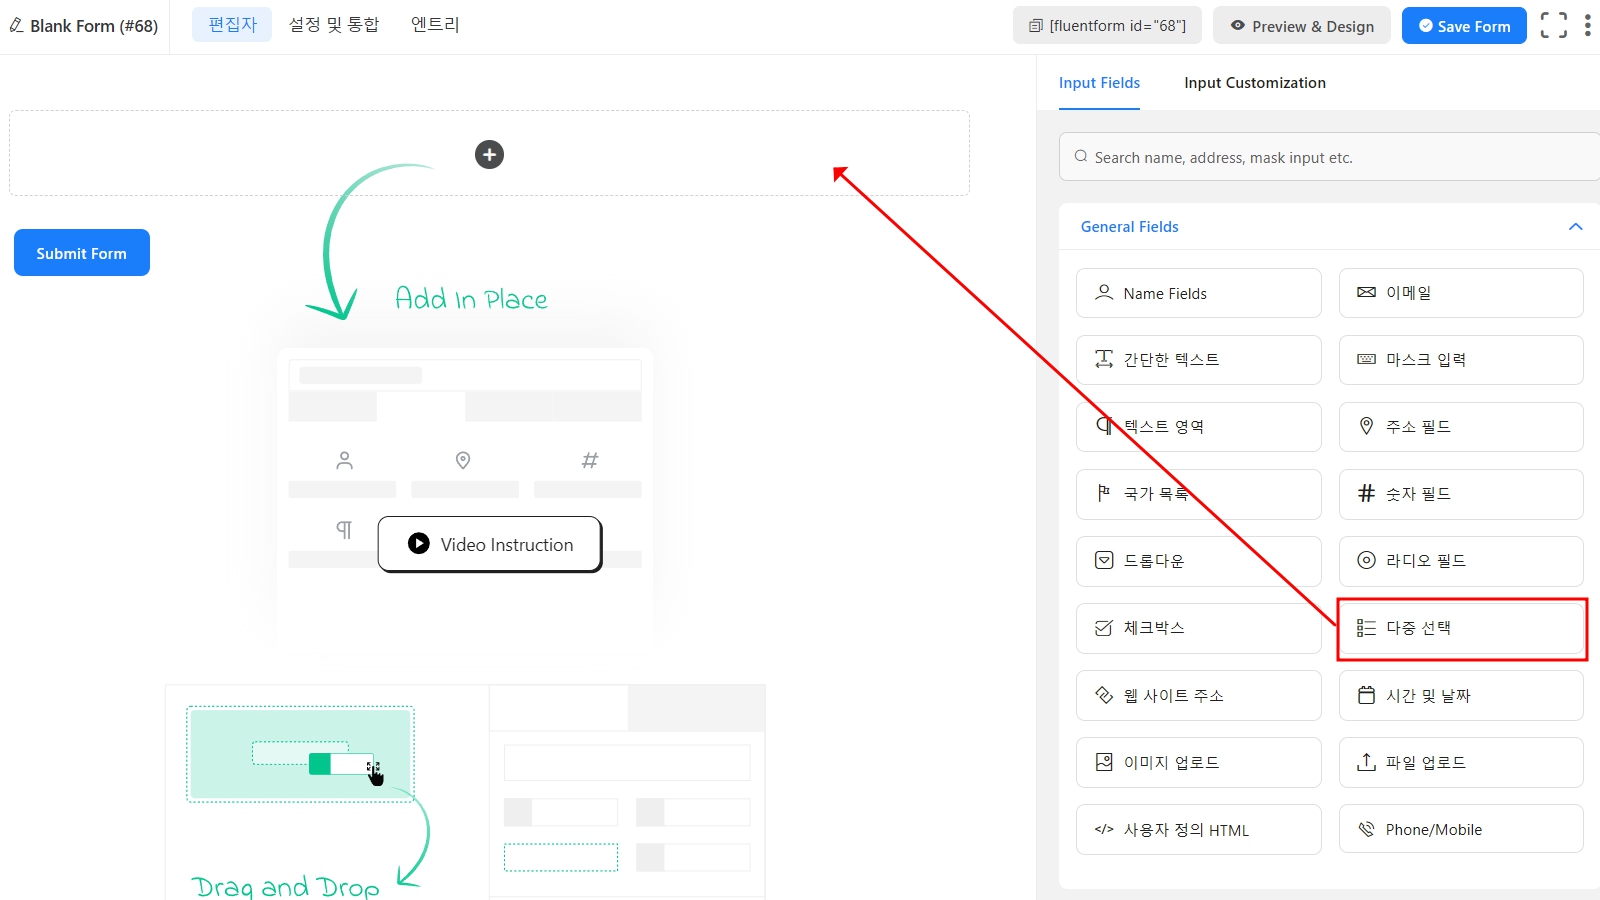The image size is (1600, 900).
Task: Add the 드롭다운 field
Action: [x=1199, y=561]
